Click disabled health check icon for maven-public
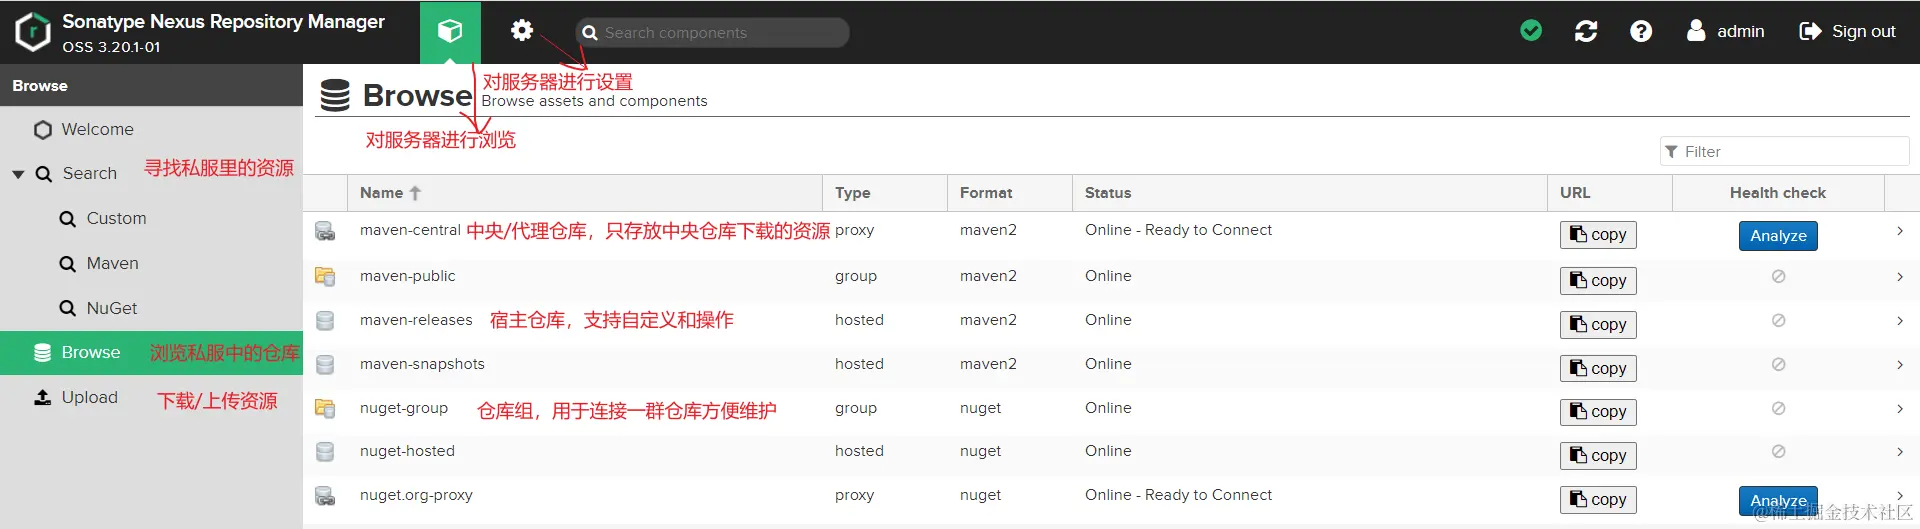Viewport: 1920px width, 529px height. tap(1778, 276)
